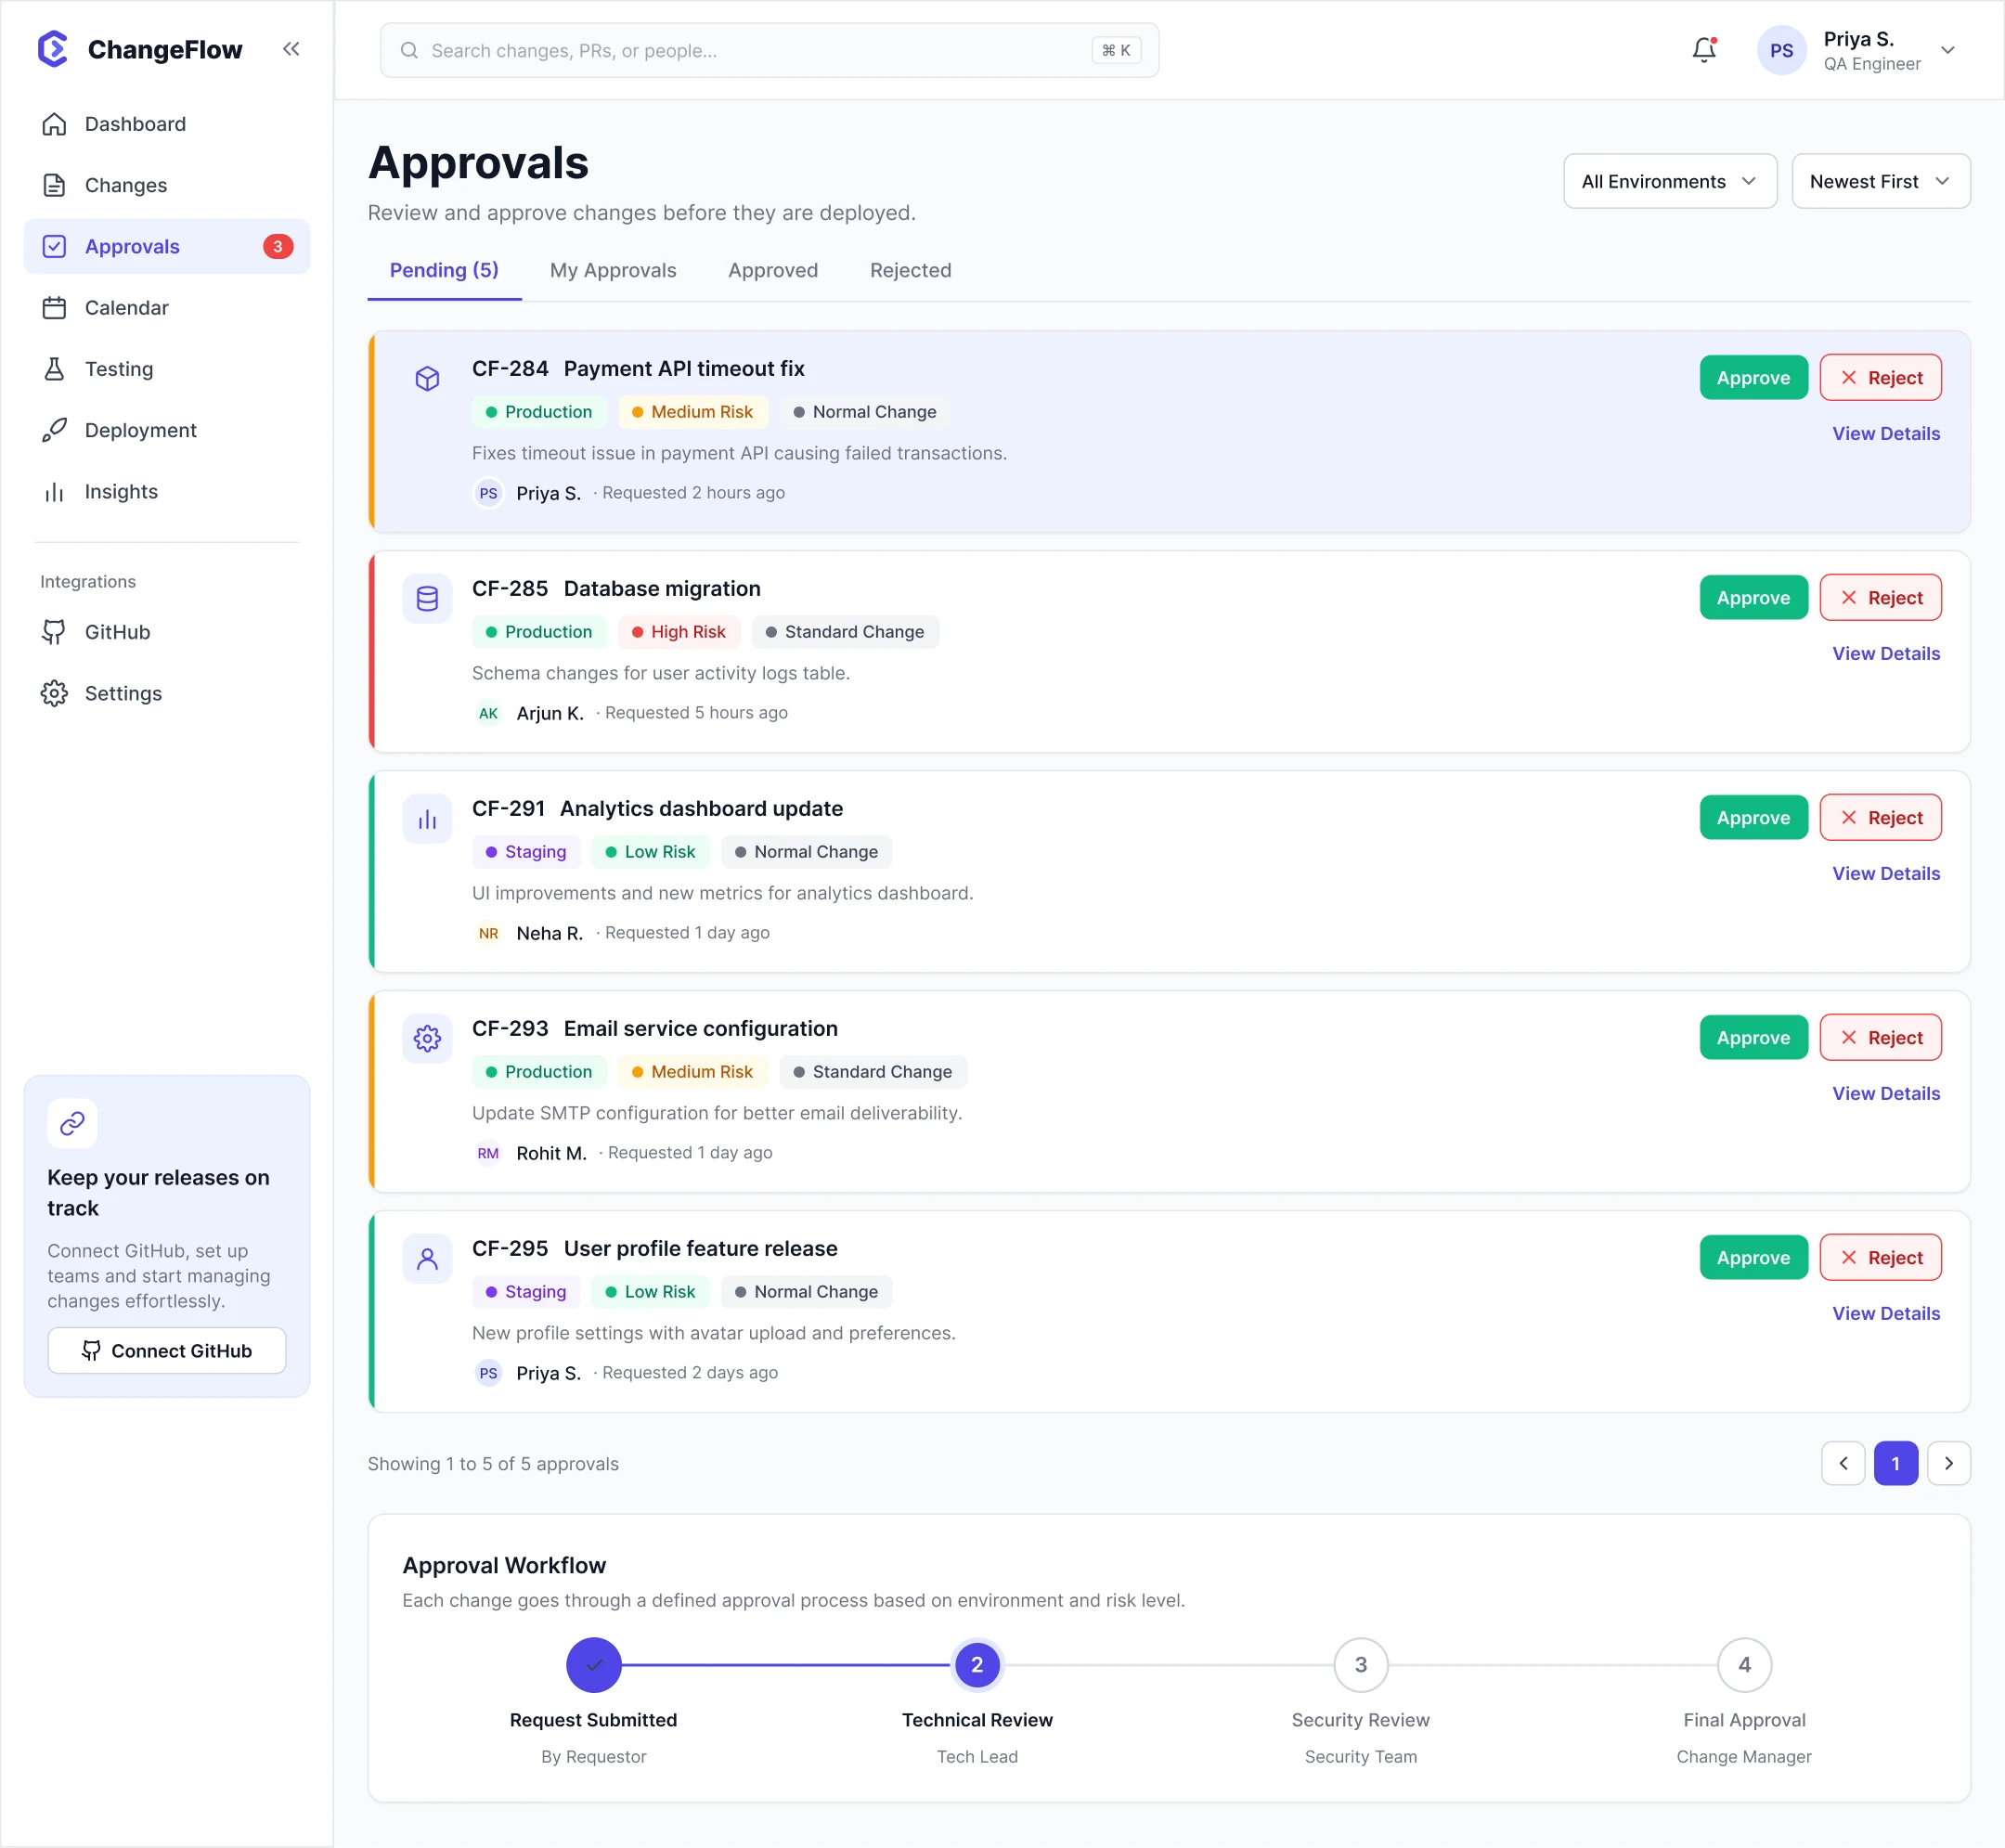Open Settings gear in sidebar

click(x=54, y=693)
